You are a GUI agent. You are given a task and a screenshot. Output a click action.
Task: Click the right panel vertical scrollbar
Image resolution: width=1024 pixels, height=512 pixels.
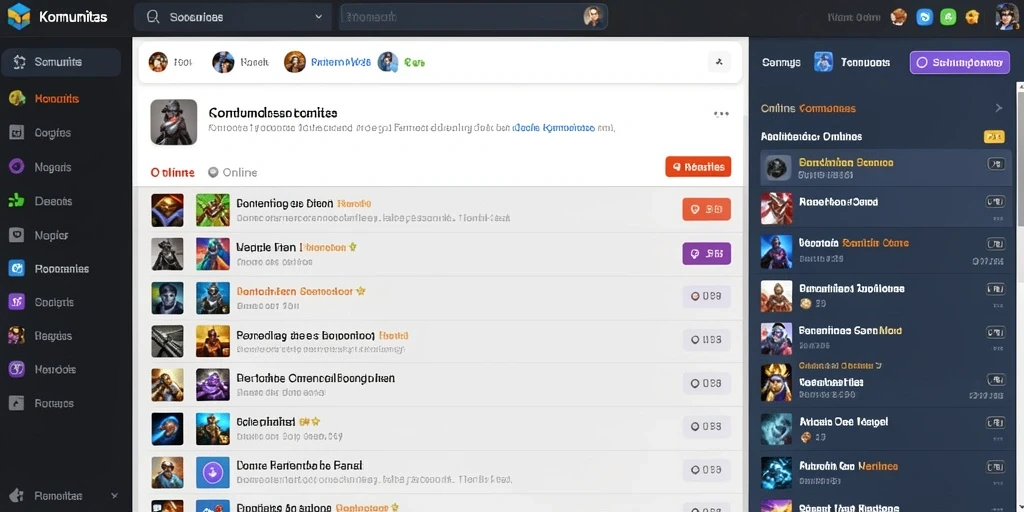tap(1019, 153)
